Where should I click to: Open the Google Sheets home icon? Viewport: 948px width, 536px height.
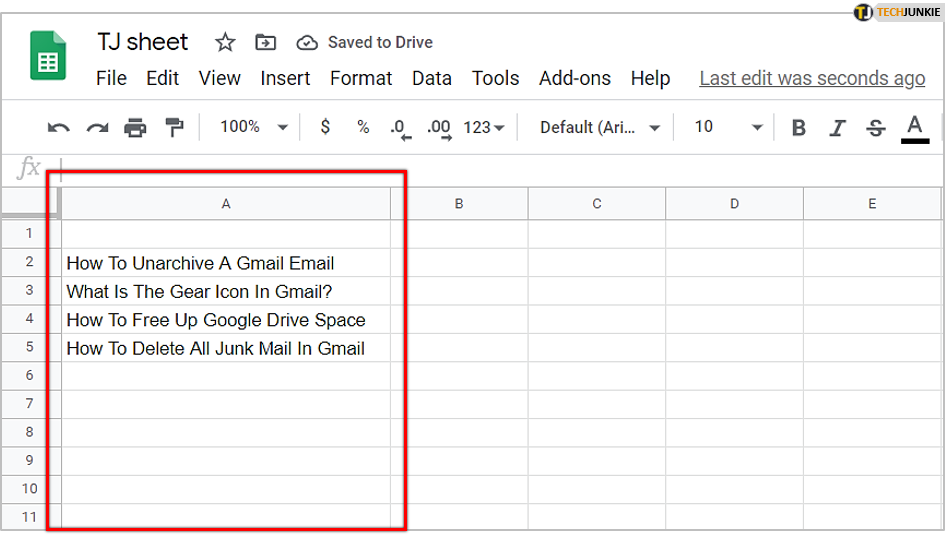click(x=48, y=56)
